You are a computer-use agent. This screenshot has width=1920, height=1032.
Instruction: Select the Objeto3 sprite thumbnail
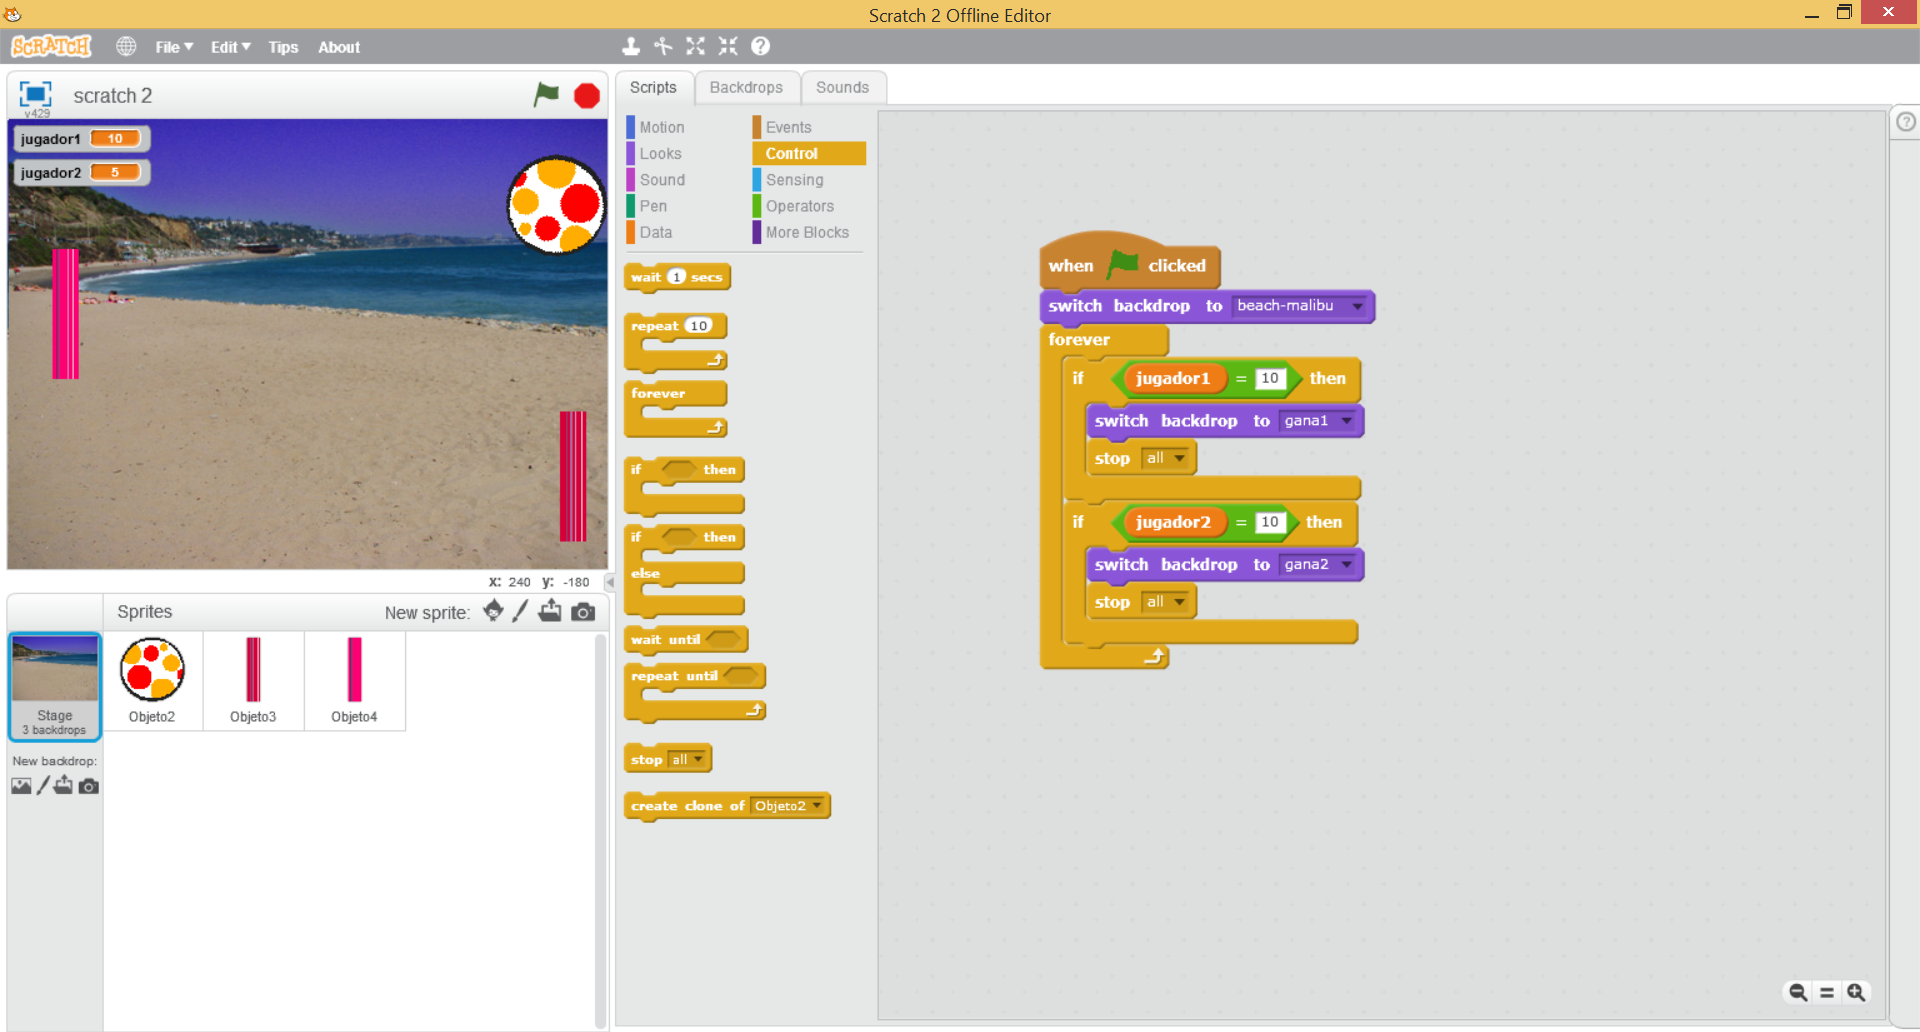pyautogui.click(x=253, y=681)
